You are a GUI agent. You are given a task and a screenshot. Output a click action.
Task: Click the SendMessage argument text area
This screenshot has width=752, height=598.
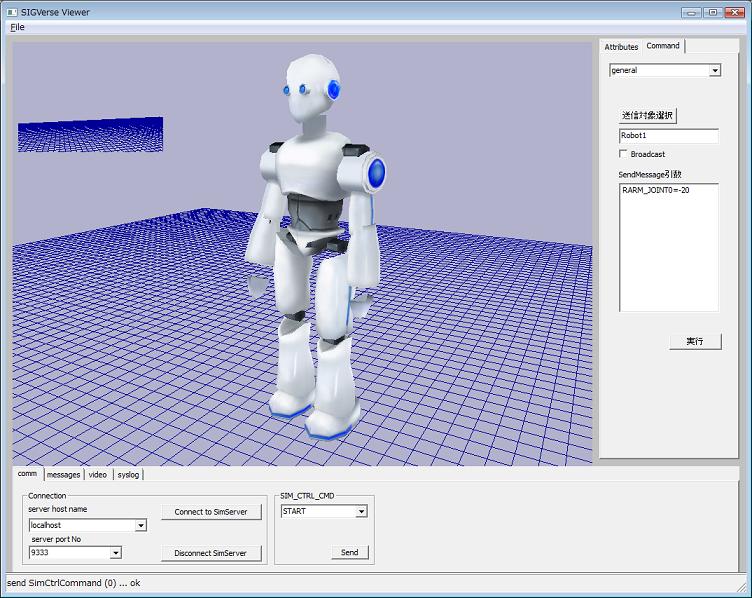coord(668,247)
